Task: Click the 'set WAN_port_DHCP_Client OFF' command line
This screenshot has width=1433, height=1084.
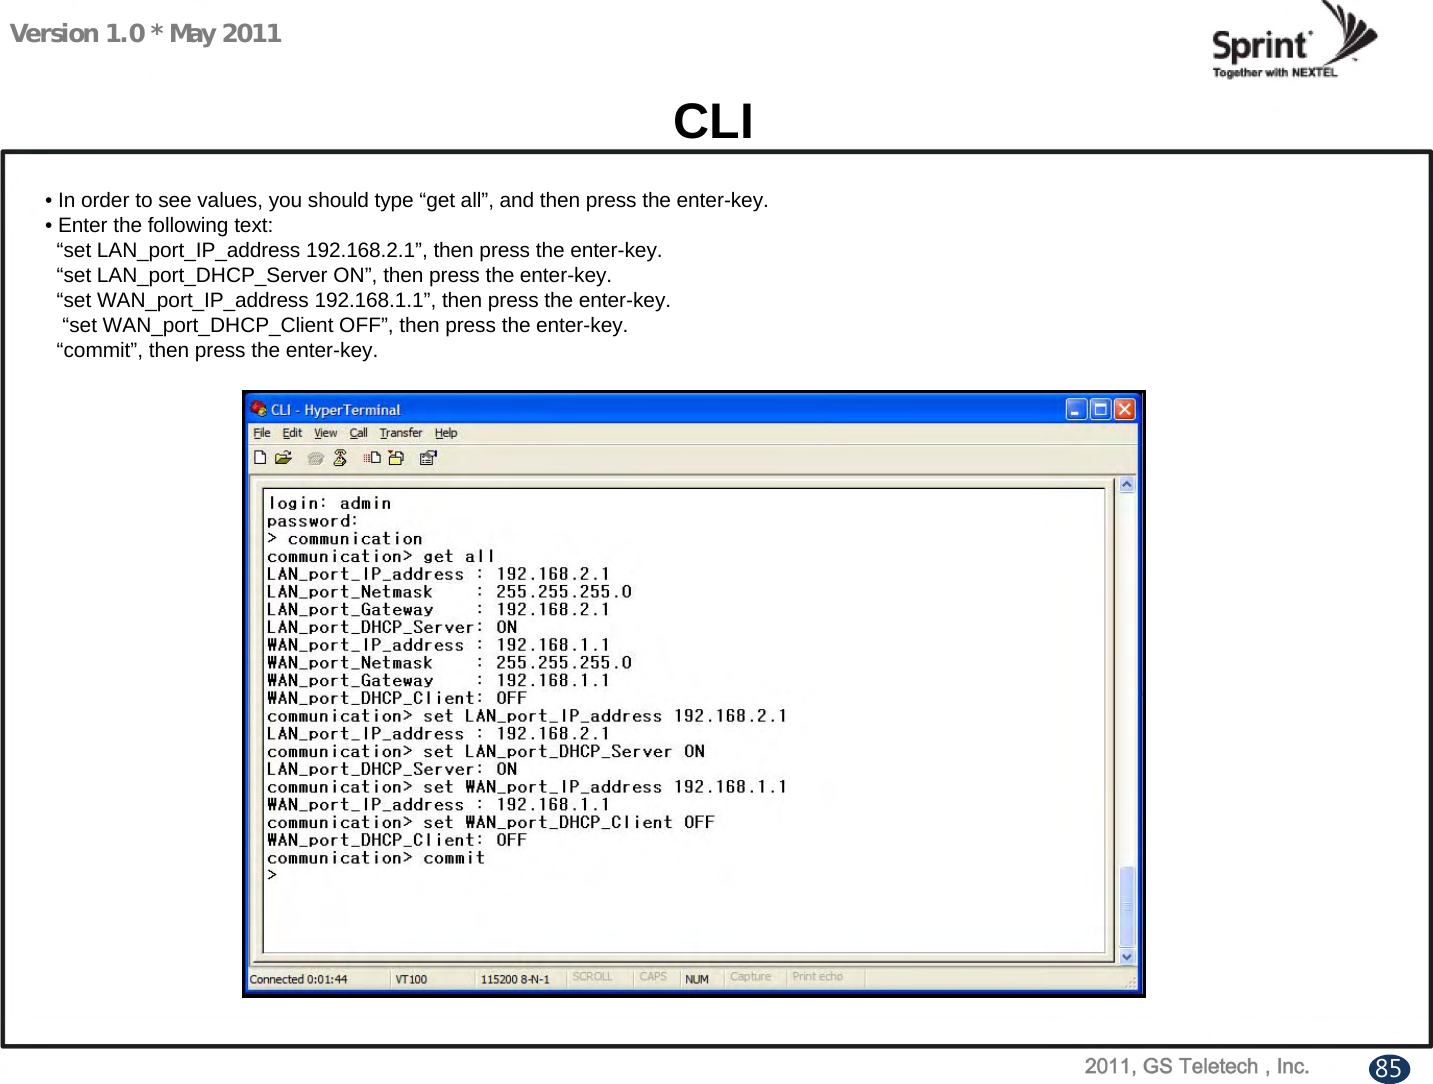Action: pyautogui.click(x=490, y=823)
